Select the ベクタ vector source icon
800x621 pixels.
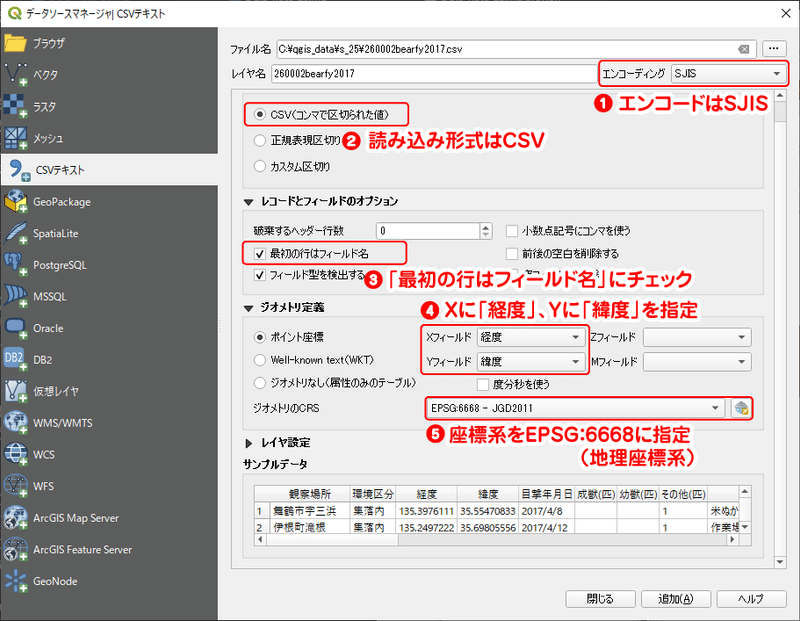coord(15,74)
